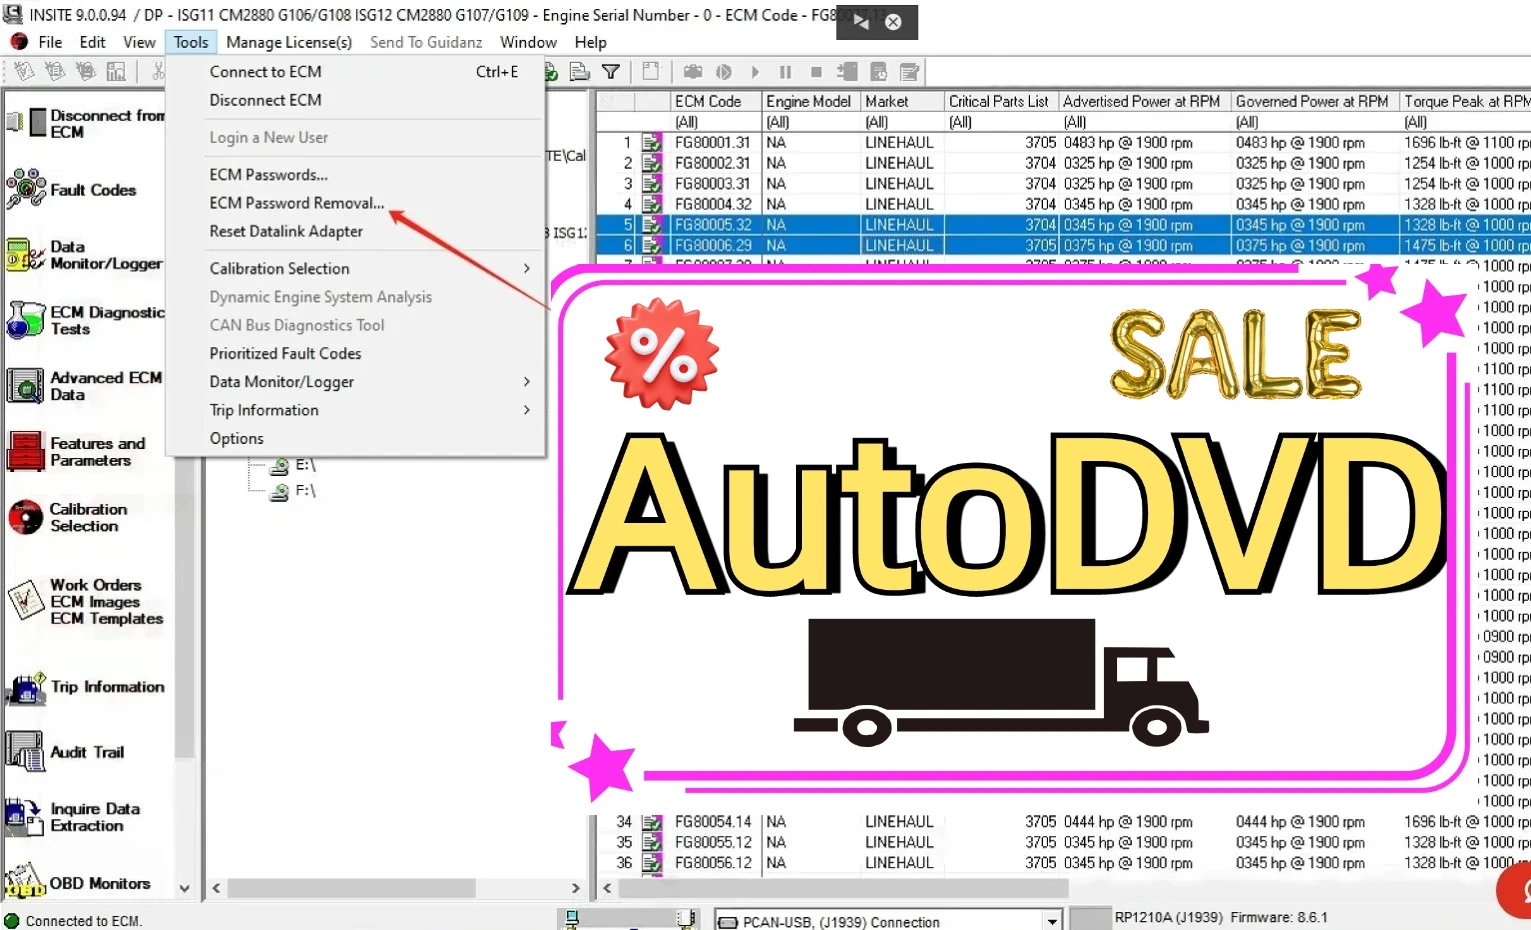
Task: Open the PCAN-USB connection dropdown
Action: (1051, 921)
